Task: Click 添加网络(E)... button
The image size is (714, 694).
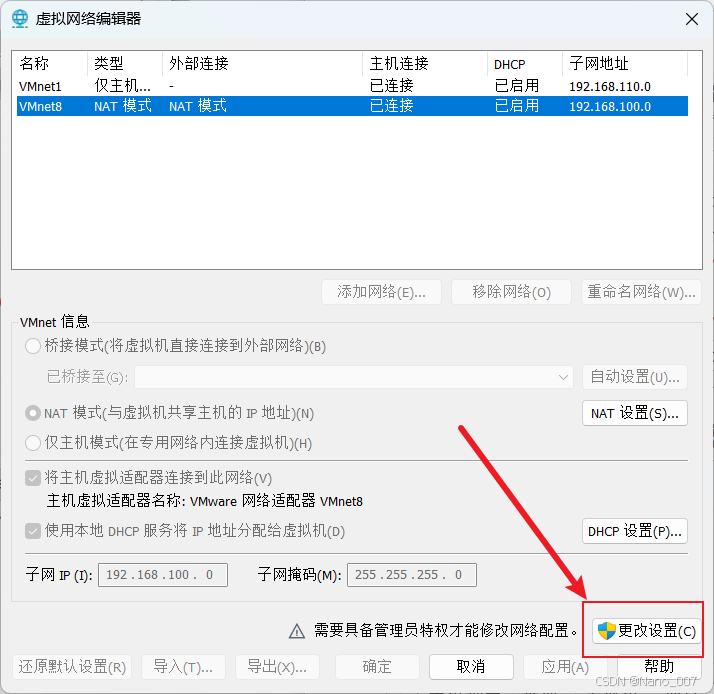Action: 381,292
